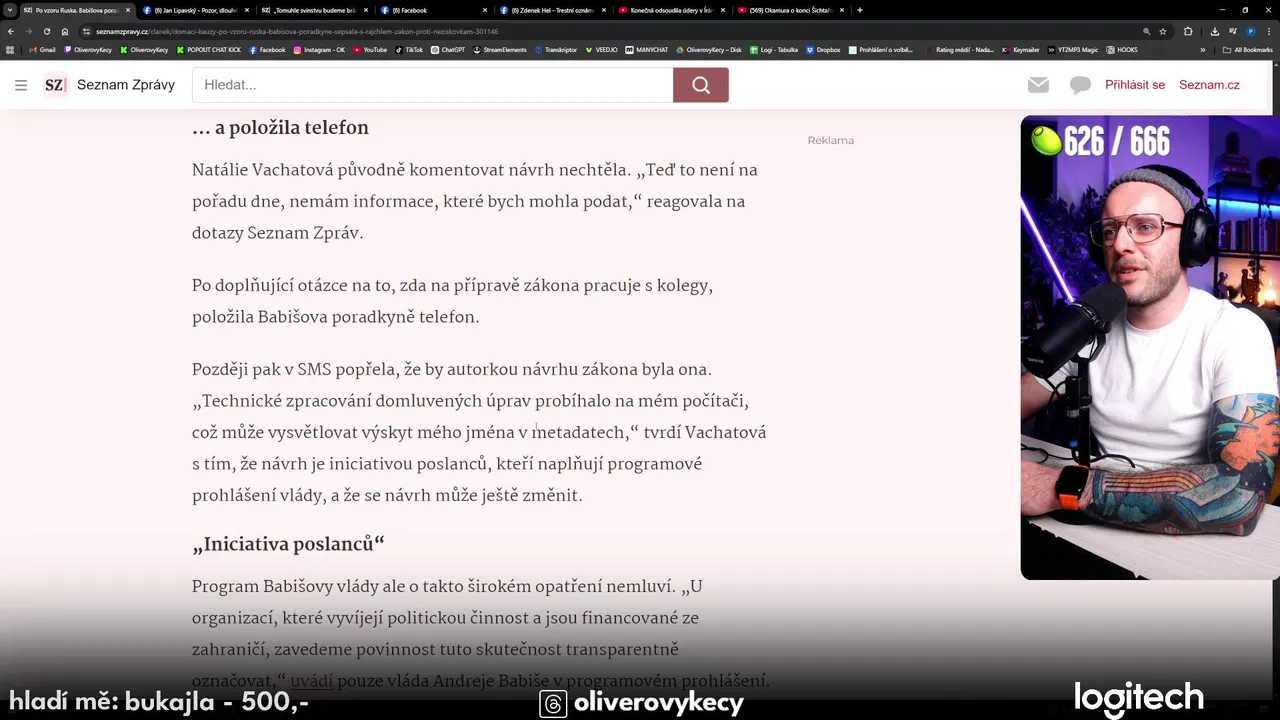
Task: Open a new browser tab
Action: [x=860, y=10]
